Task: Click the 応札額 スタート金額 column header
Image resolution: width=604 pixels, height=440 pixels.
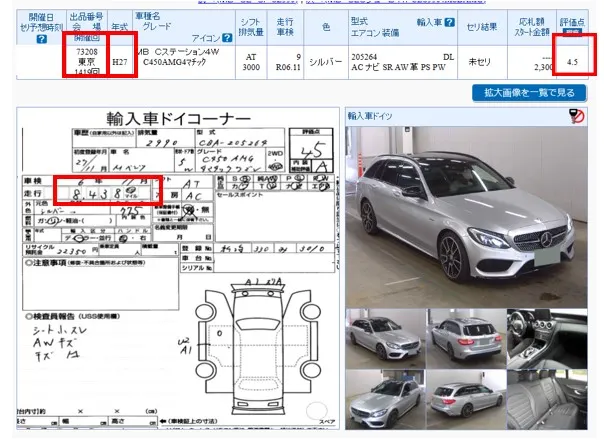Action: 532,27
